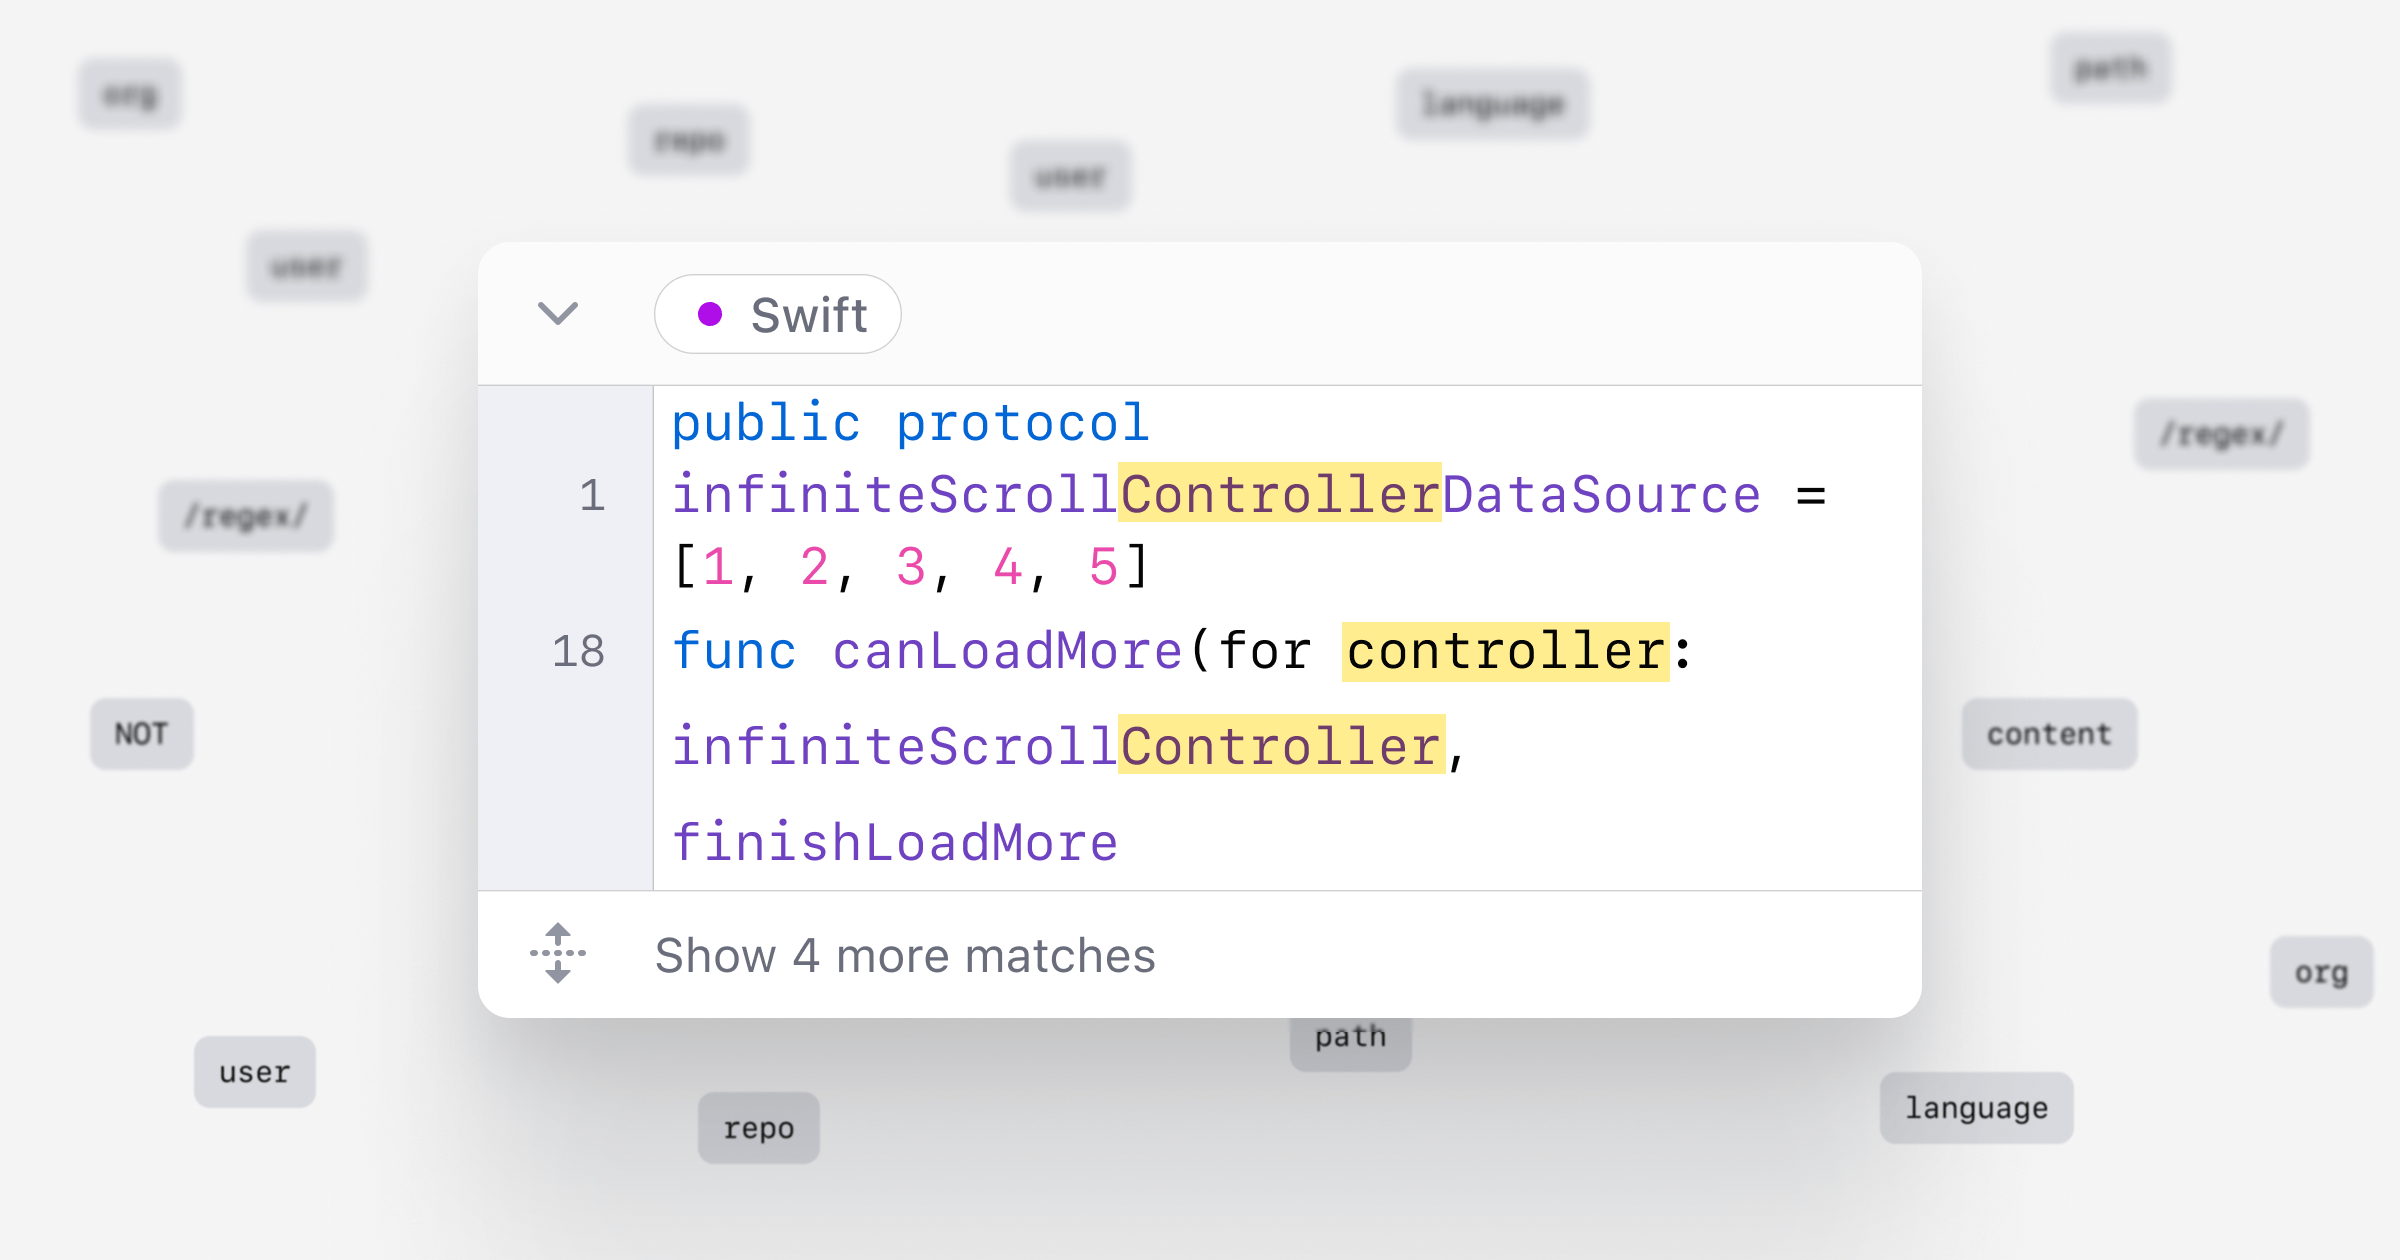Open line 18 of the result
The image size is (2400, 1260).
[x=578, y=651]
